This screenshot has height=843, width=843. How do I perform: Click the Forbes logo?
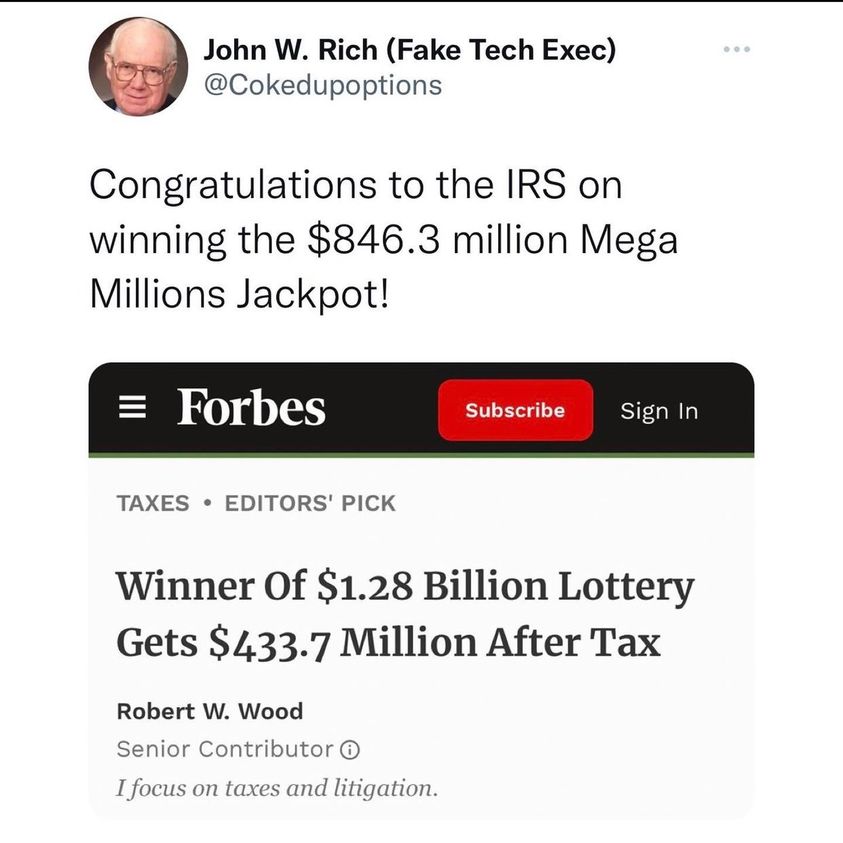pyautogui.click(x=252, y=409)
